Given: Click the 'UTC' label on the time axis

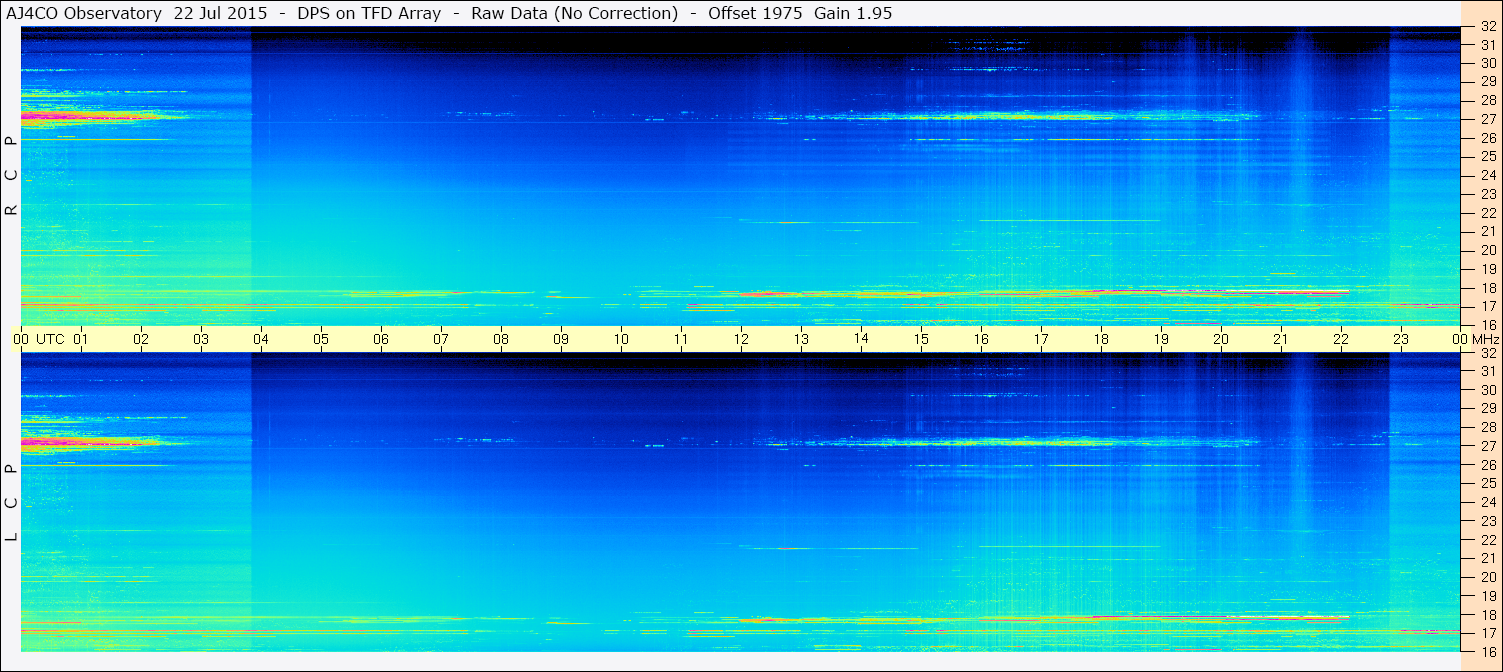Looking at the screenshot, I should [x=50, y=339].
